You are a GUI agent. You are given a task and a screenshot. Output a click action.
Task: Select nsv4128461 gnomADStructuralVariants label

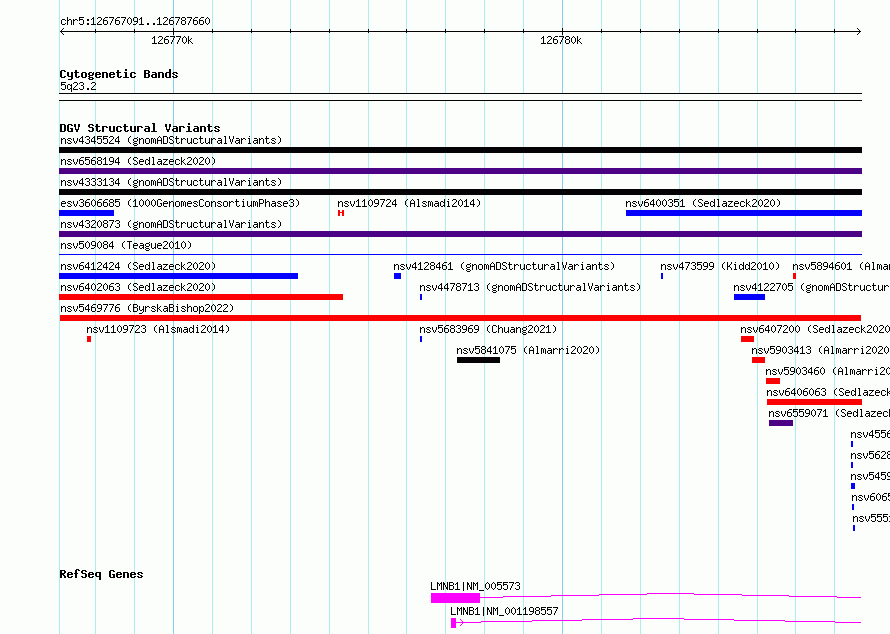click(504, 266)
